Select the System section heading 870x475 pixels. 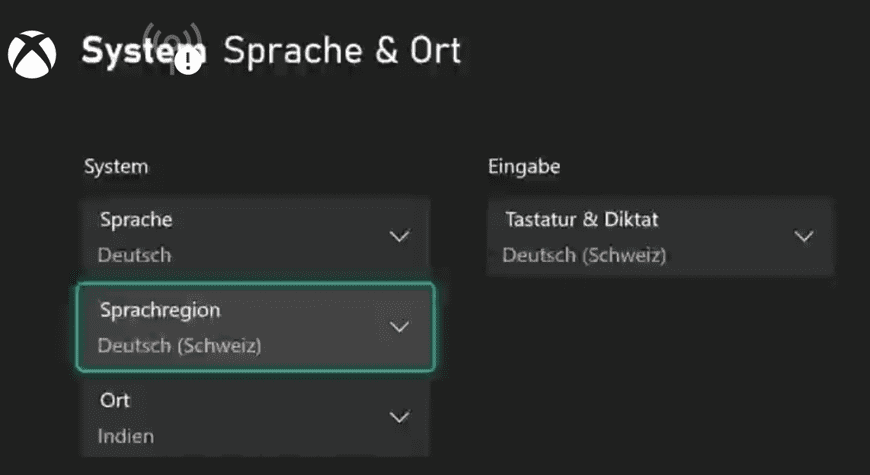(116, 167)
